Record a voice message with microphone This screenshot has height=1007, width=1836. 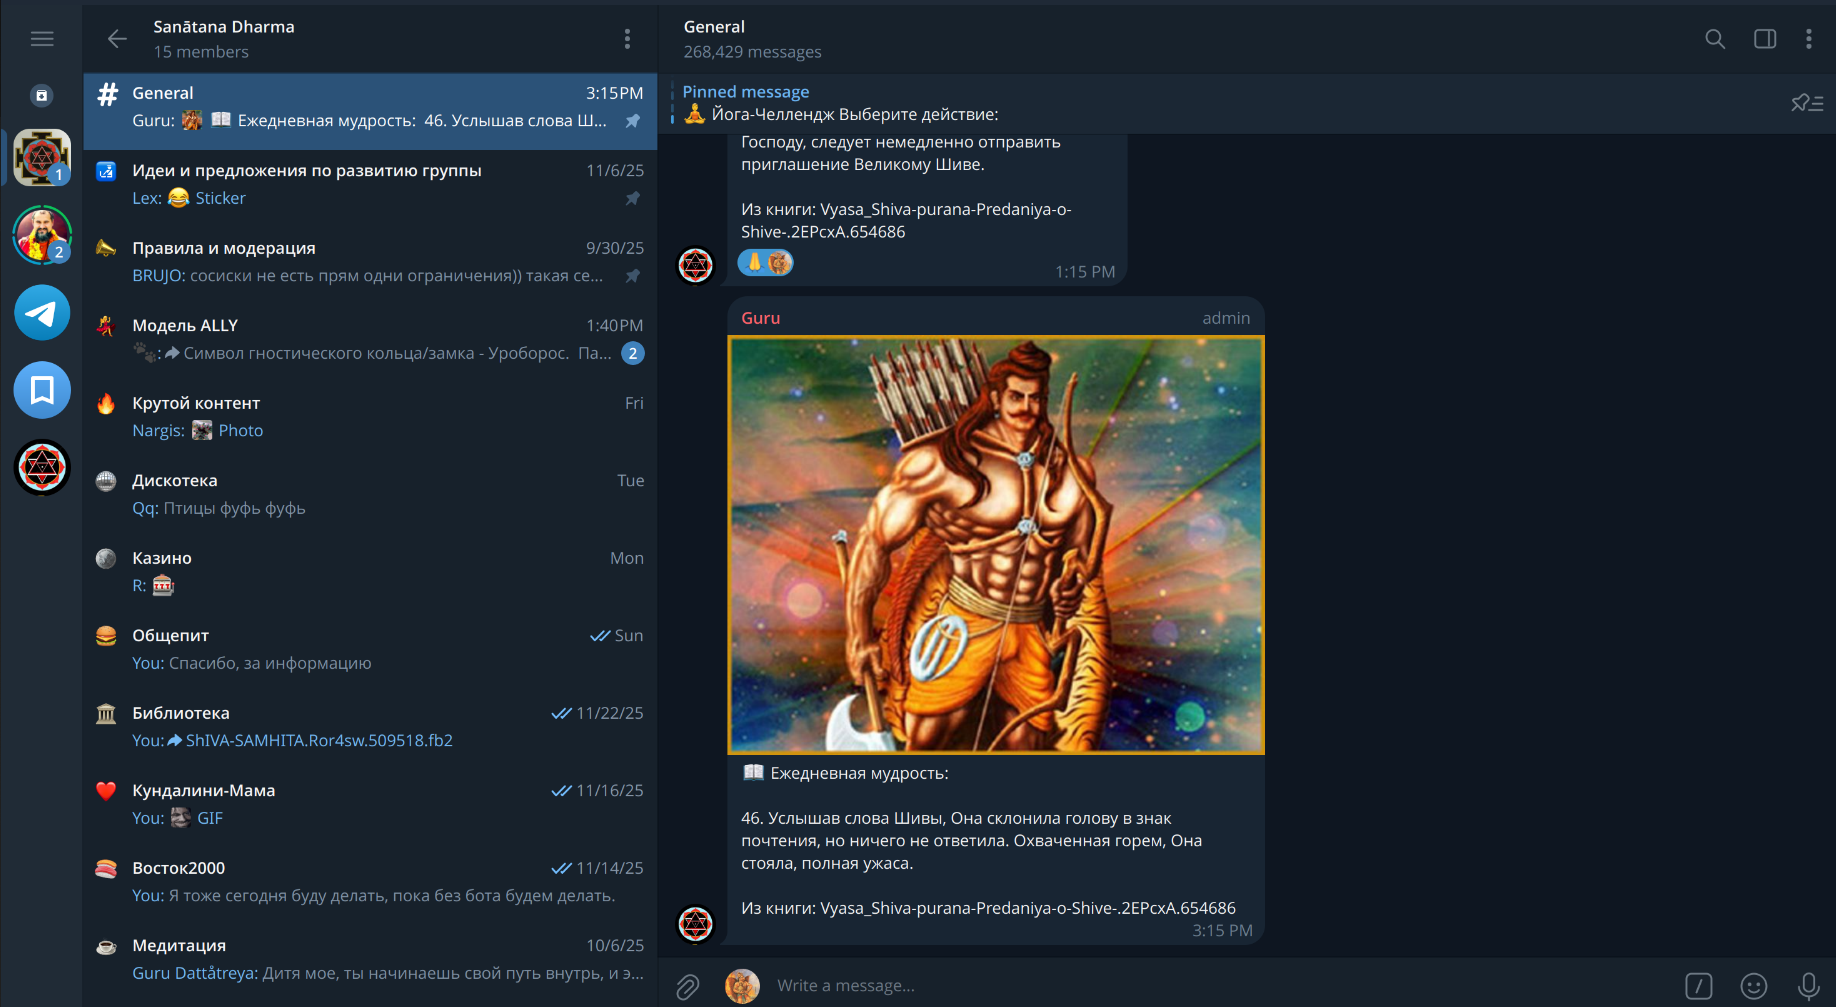[x=1808, y=986]
